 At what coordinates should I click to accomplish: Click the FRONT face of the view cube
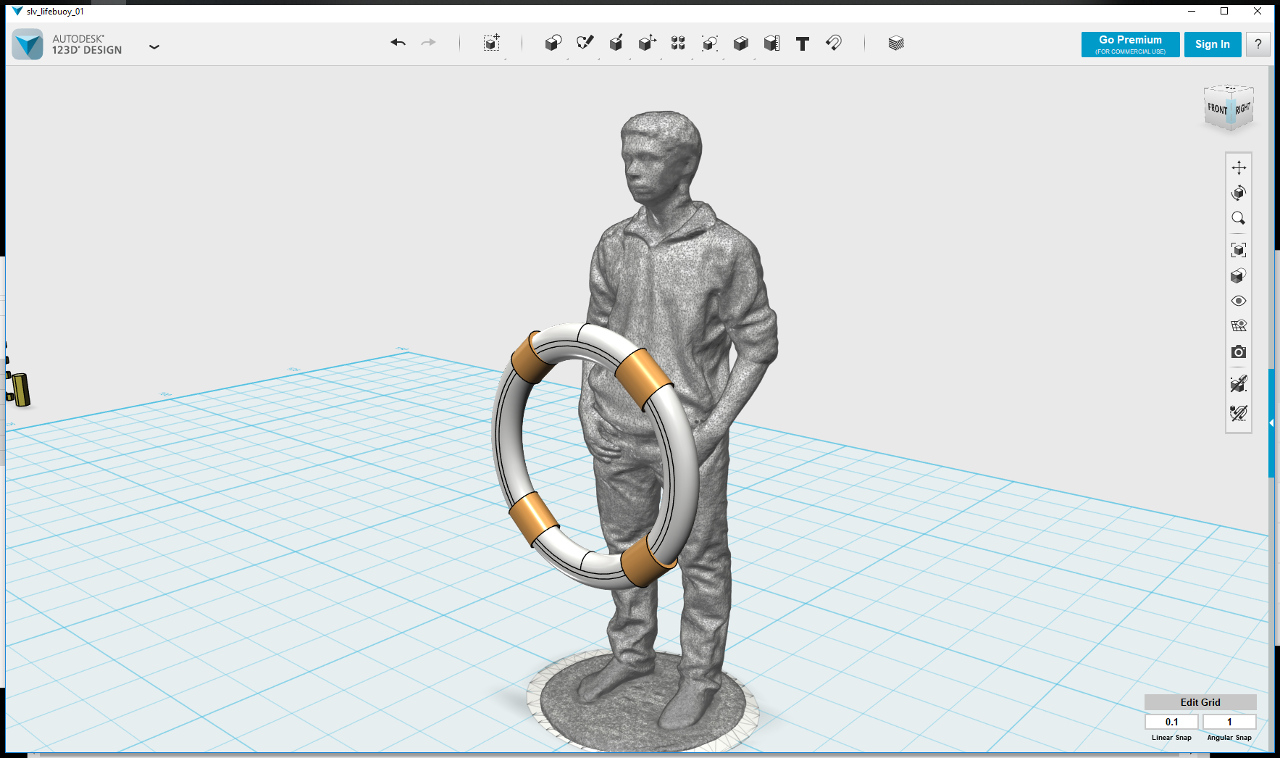point(1217,109)
